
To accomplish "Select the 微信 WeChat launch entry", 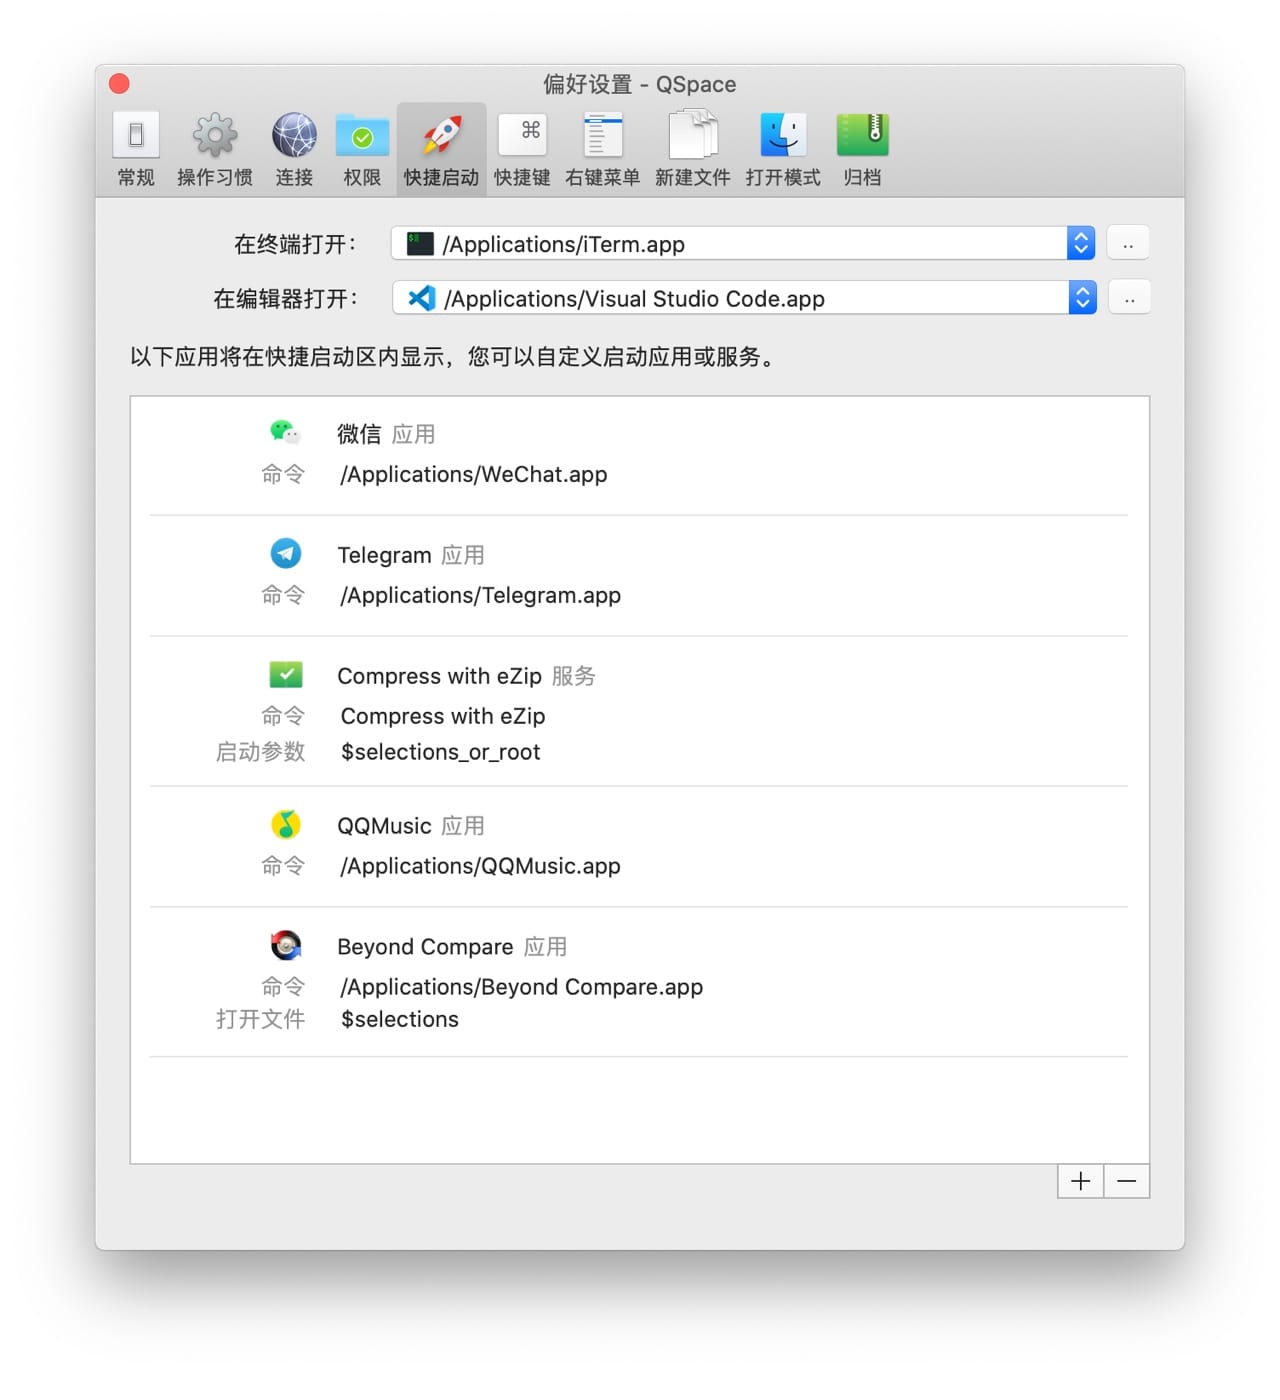I will [x=359, y=434].
